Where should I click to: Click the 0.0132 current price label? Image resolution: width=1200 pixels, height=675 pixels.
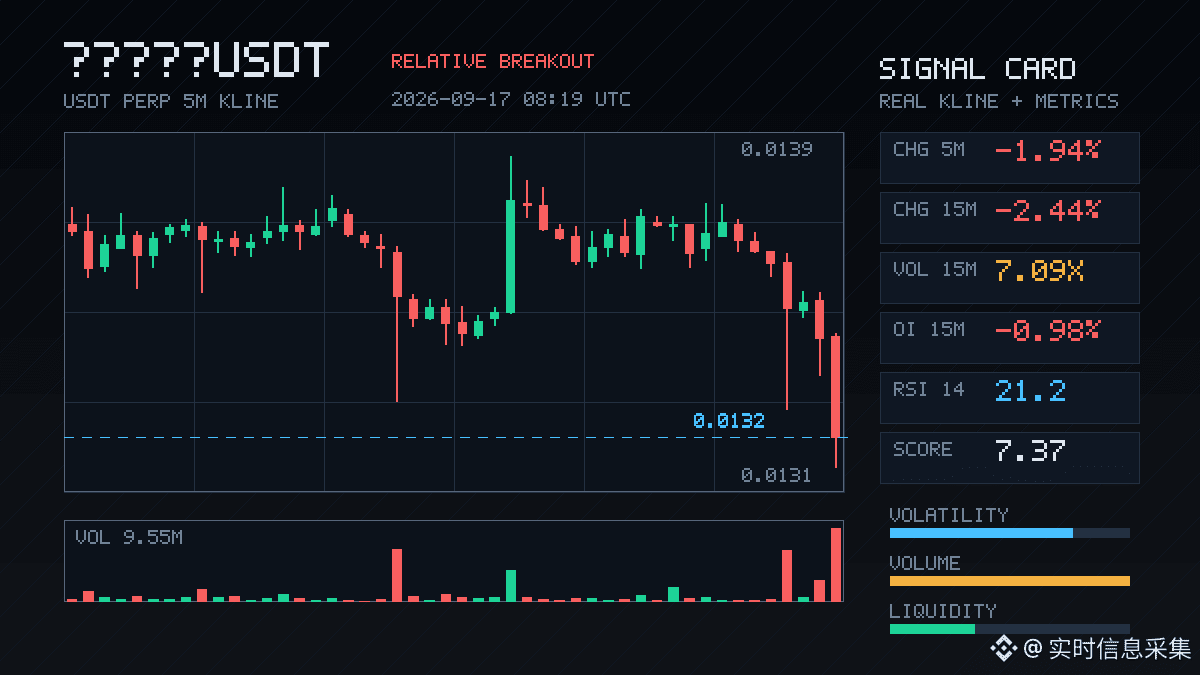pos(728,421)
